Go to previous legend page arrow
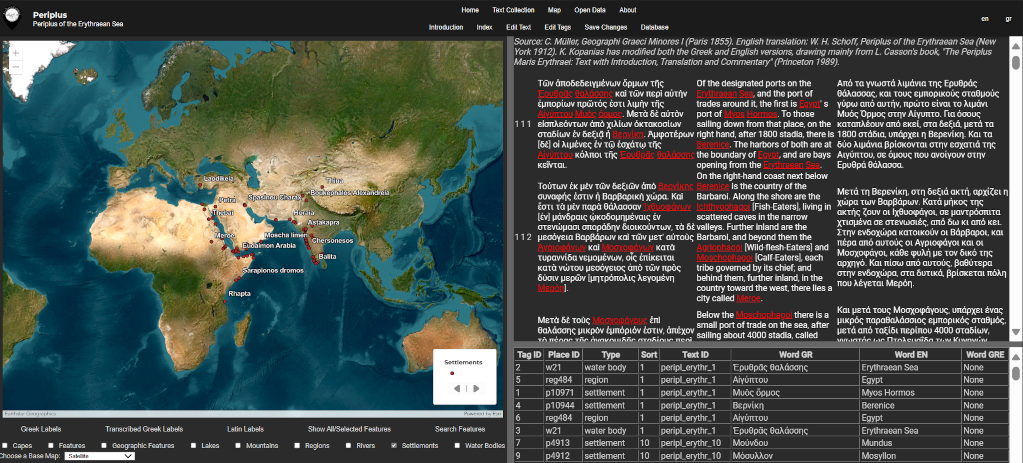This screenshot has height=463, width=1023. click(x=455, y=388)
